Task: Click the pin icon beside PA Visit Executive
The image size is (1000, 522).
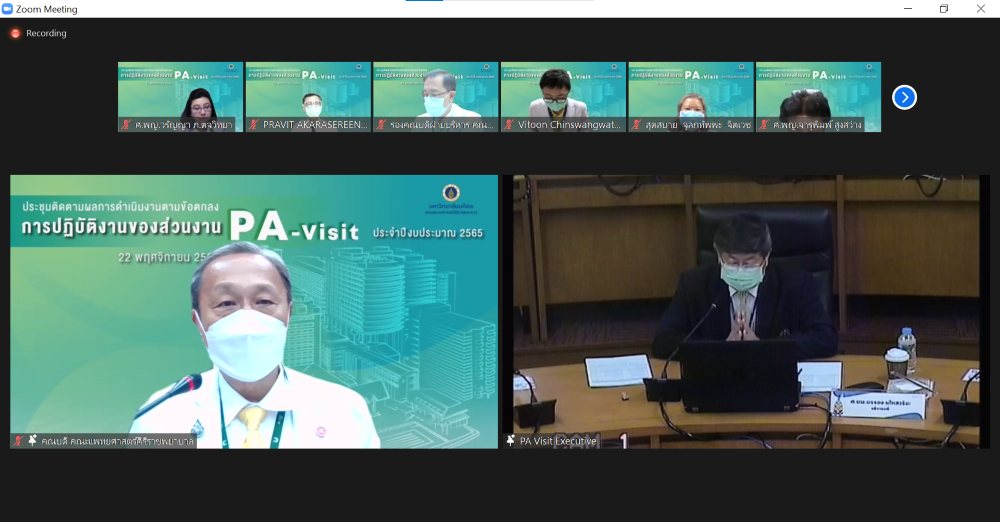Action: [x=511, y=440]
